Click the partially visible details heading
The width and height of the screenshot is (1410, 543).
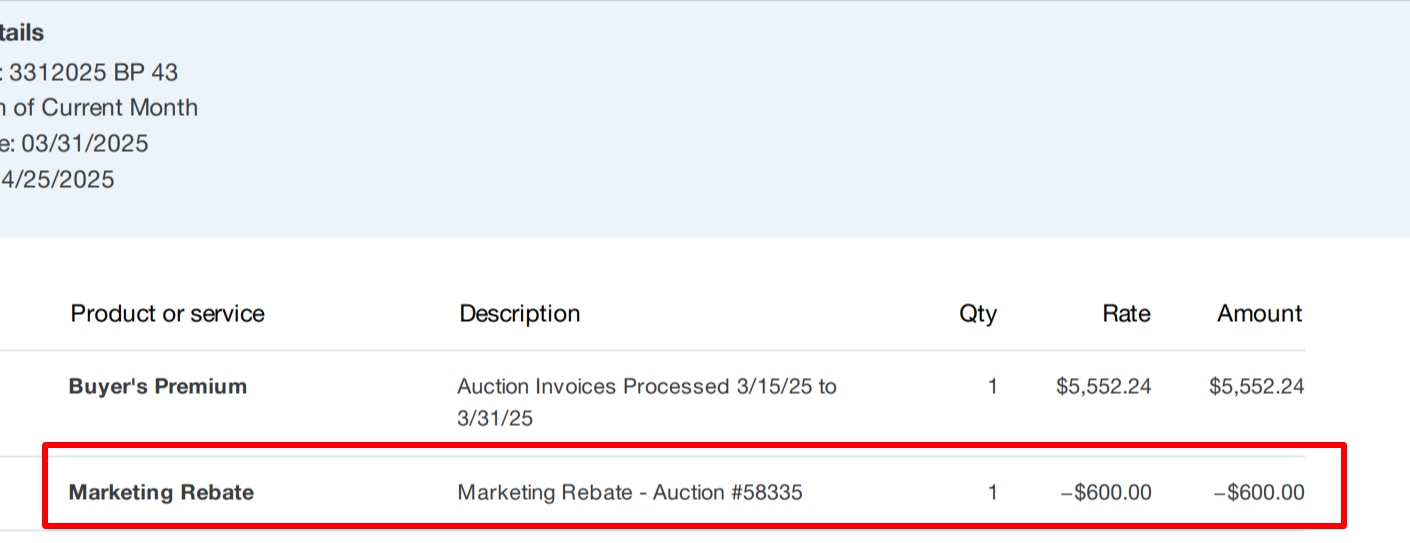coord(21,33)
